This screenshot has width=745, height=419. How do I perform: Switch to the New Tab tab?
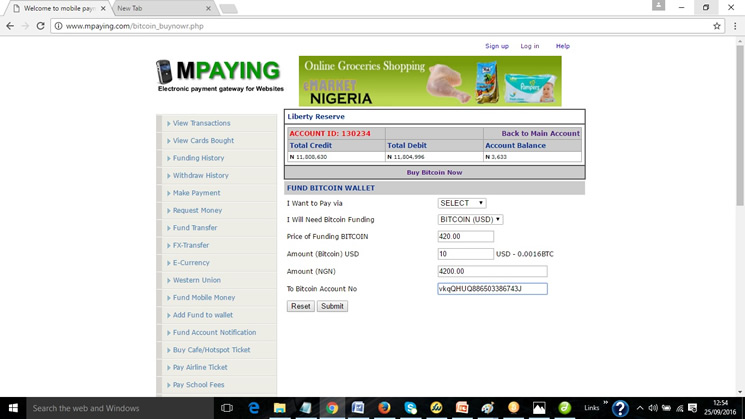(162, 9)
